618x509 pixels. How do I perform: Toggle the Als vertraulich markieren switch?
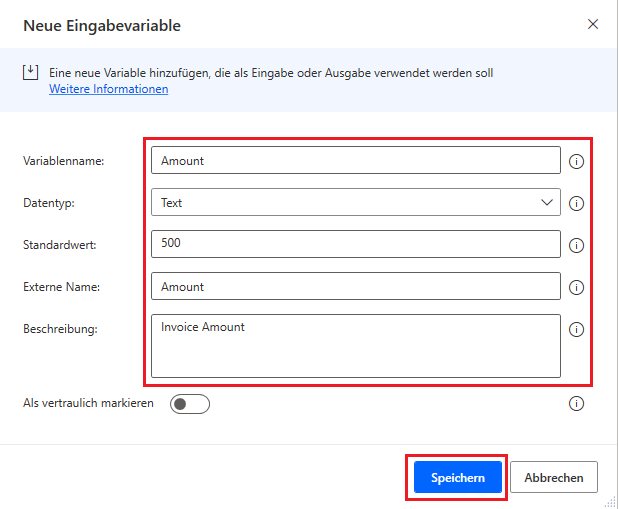(x=190, y=404)
